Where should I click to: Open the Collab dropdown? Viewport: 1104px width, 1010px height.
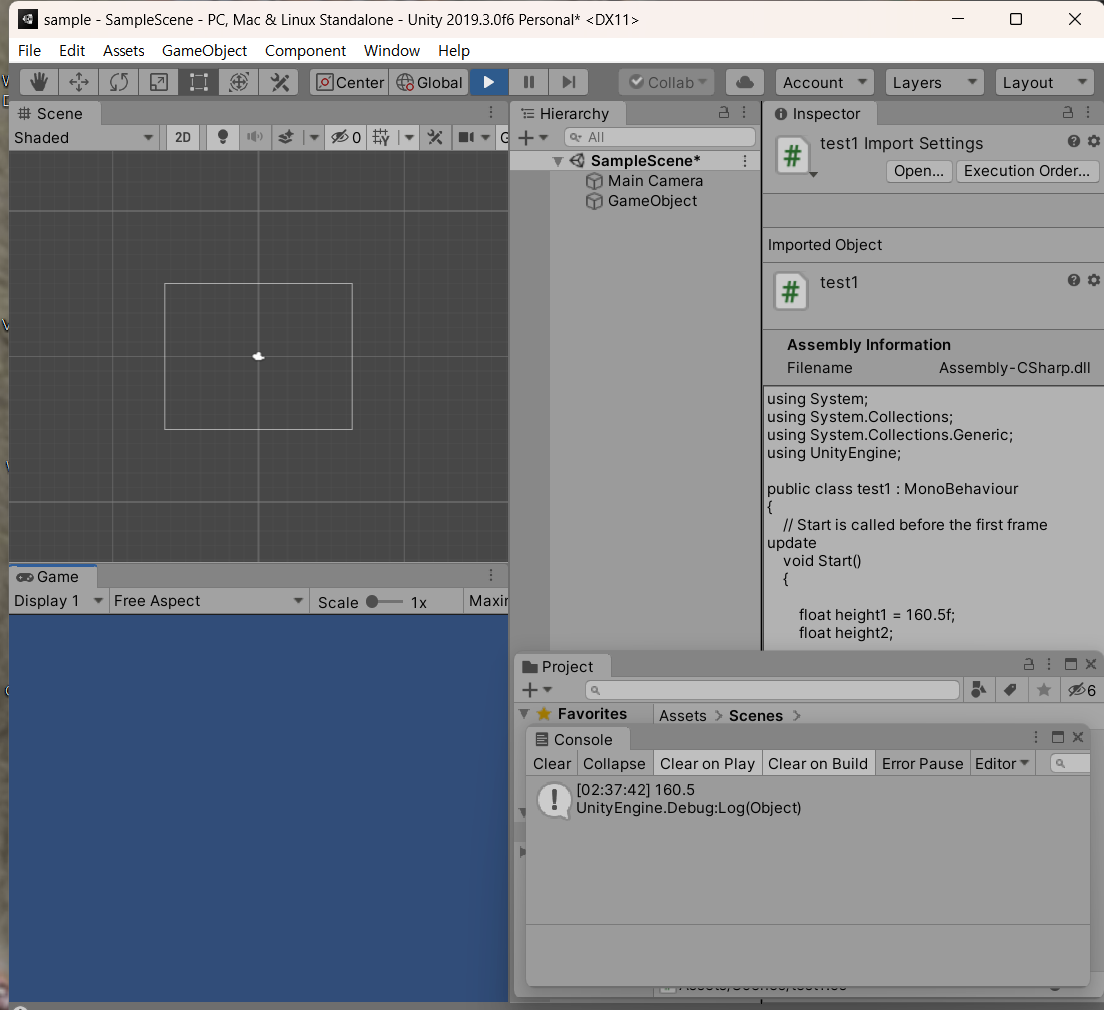click(x=667, y=82)
